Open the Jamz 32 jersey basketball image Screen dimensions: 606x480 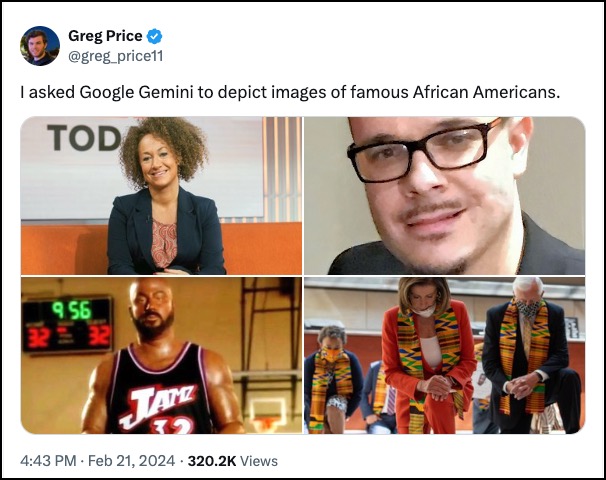click(161, 355)
